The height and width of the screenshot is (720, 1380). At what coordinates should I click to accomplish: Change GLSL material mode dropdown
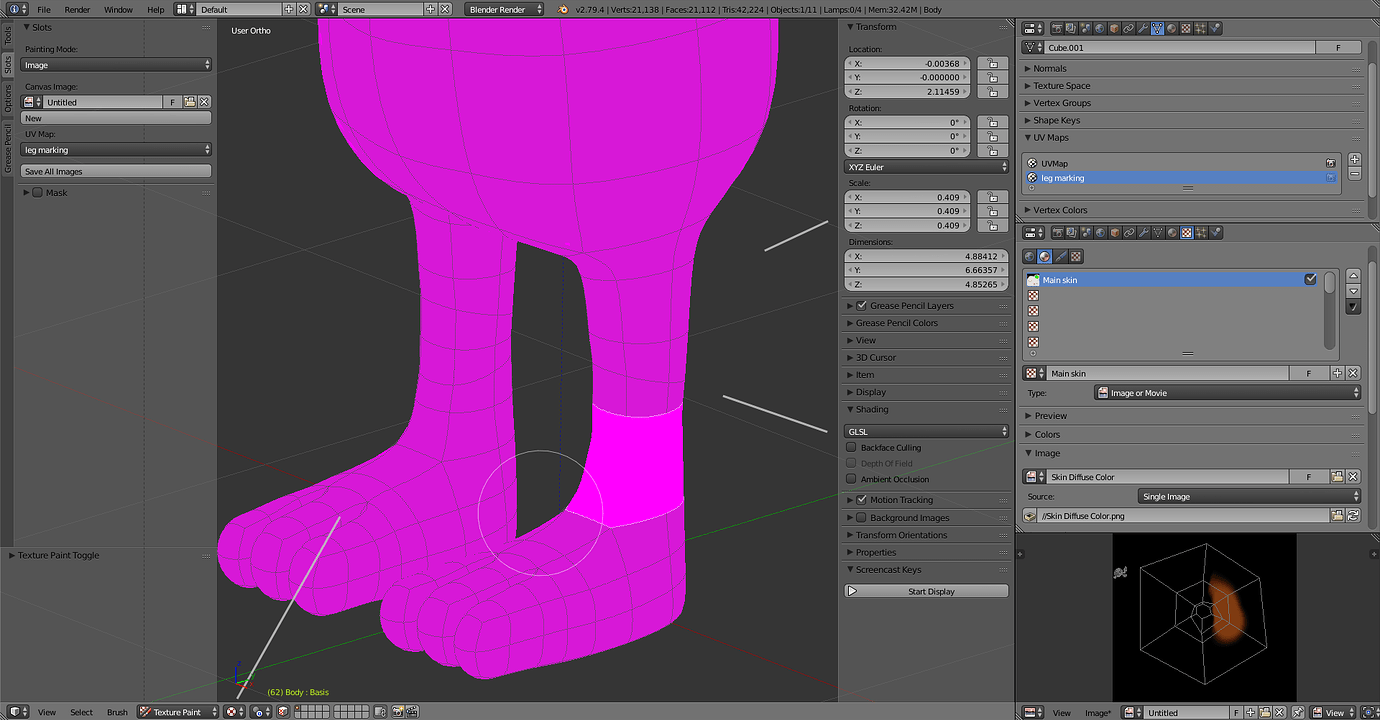[926, 432]
